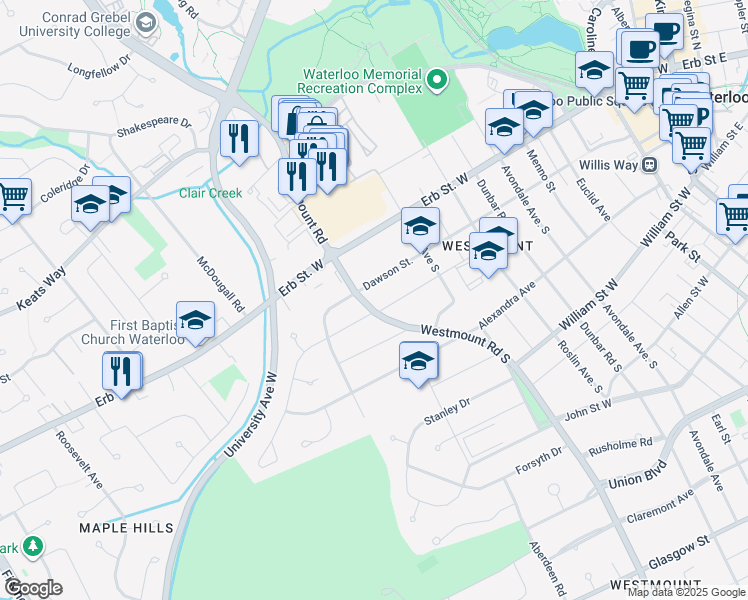Open restaurant marker near Shakespeare Dr

[x=239, y=140]
